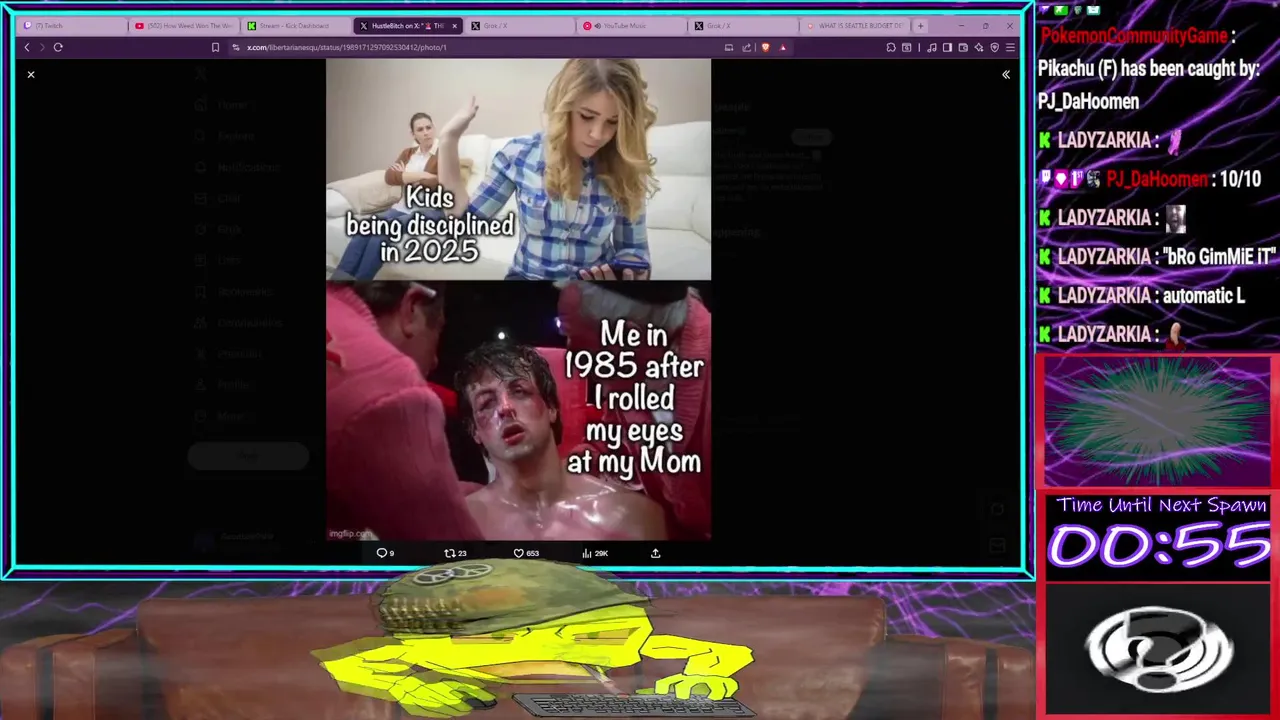This screenshot has width=1280, height=720.
Task: Reload the current X page
Action: point(58,47)
